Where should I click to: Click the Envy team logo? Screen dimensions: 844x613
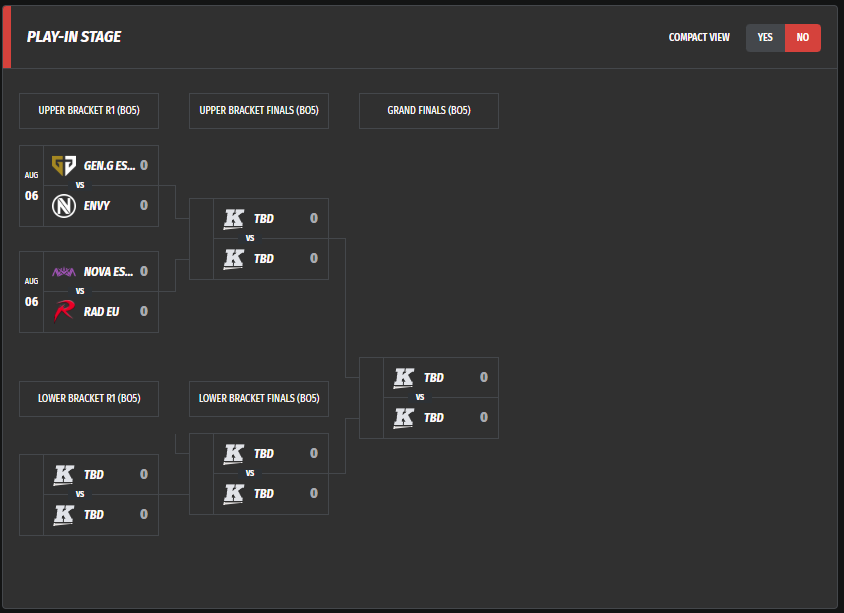(x=64, y=205)
